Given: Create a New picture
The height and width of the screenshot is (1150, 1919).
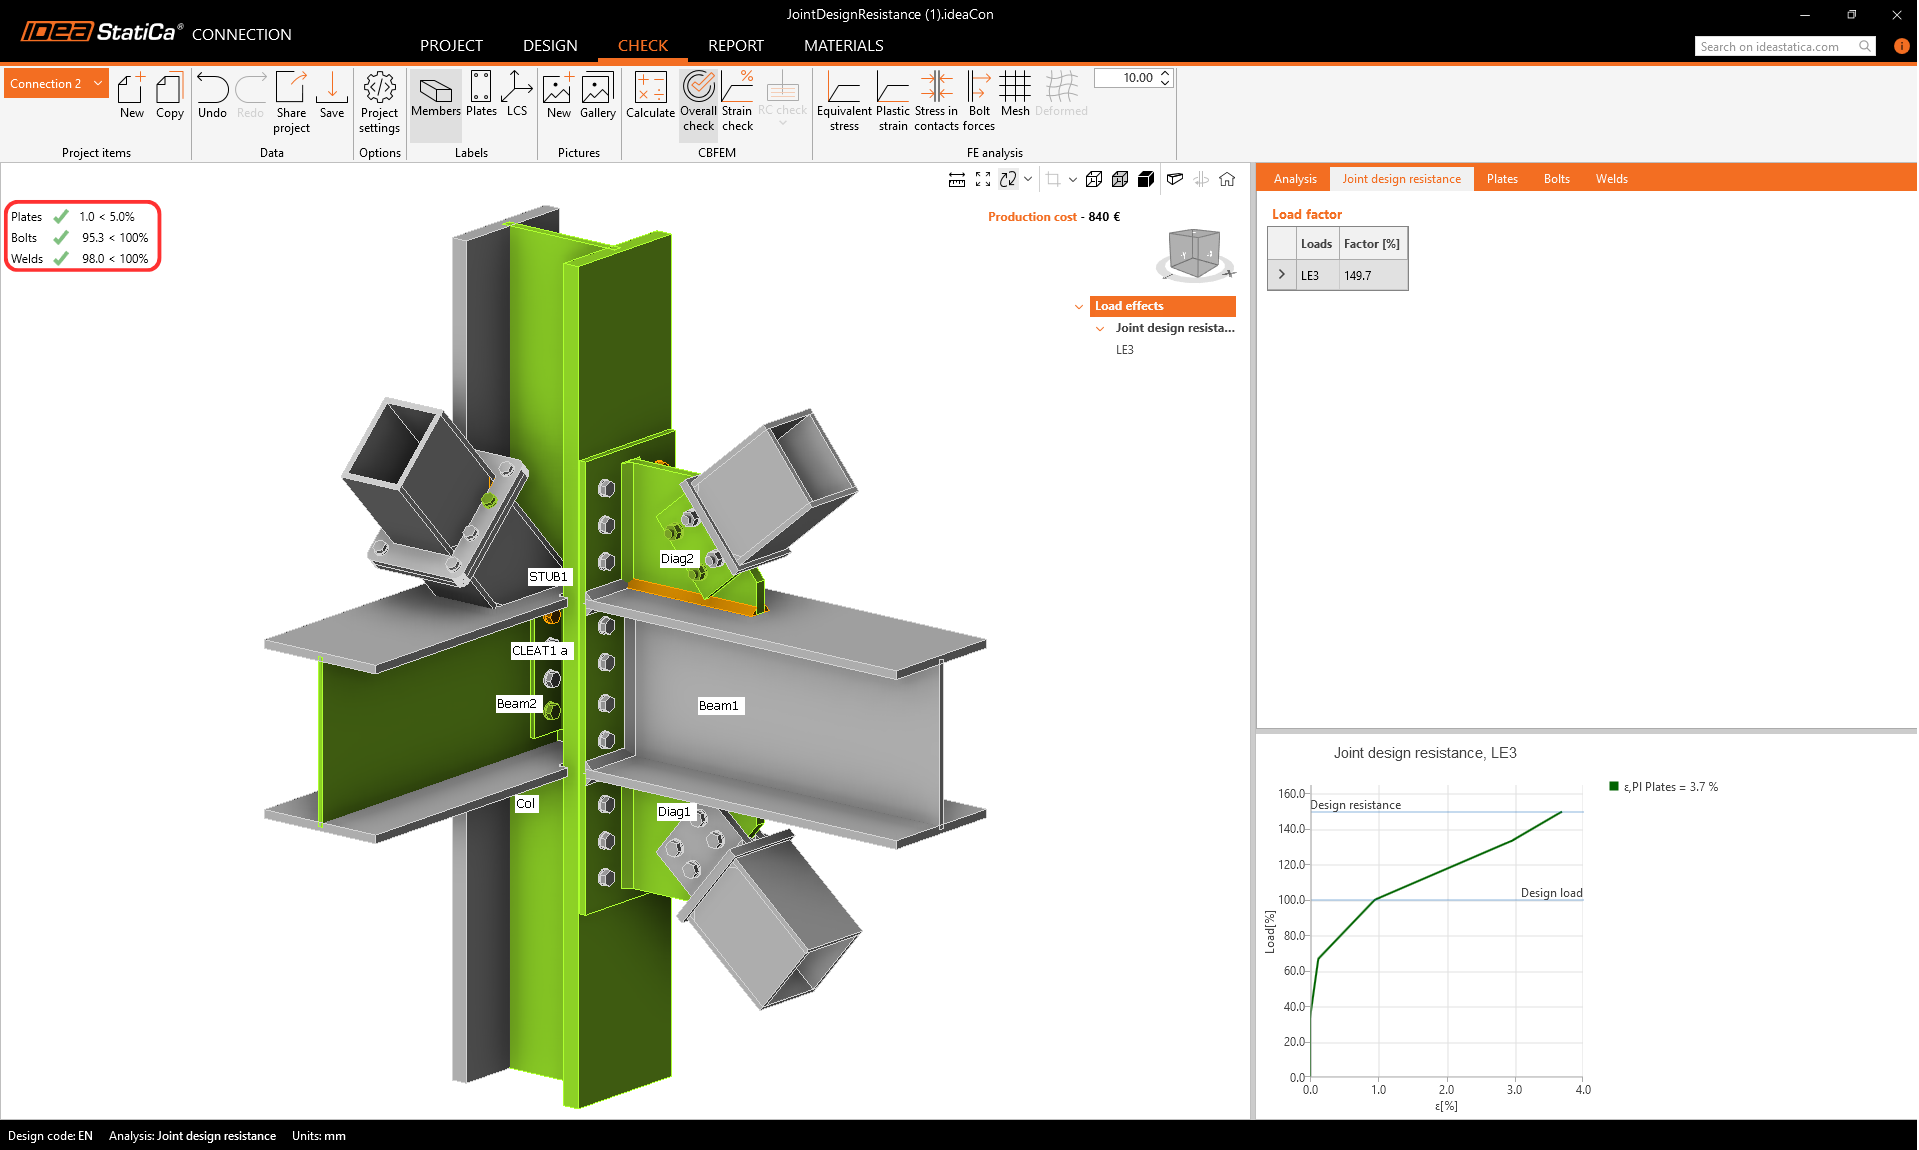Looking at the screenshot, I should tap(558, 95).
